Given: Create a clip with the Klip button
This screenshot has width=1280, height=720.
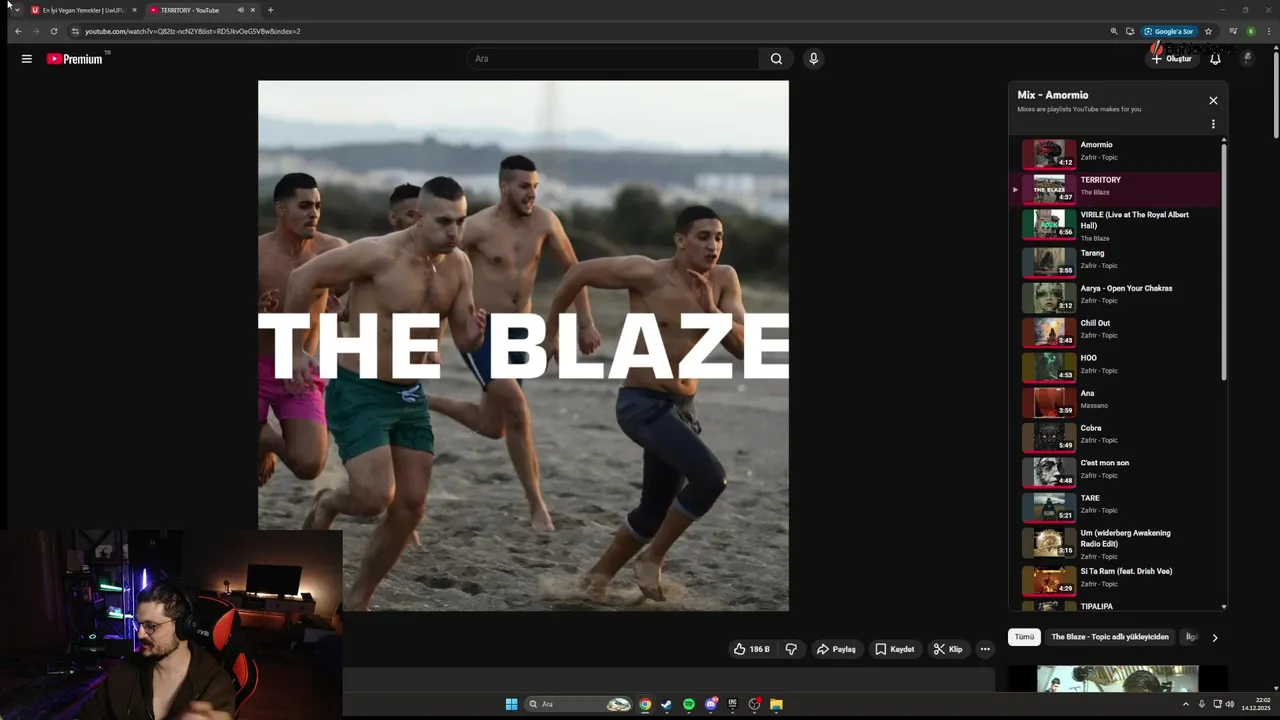Looking at the screenshot, I should (x=947, y=649).
